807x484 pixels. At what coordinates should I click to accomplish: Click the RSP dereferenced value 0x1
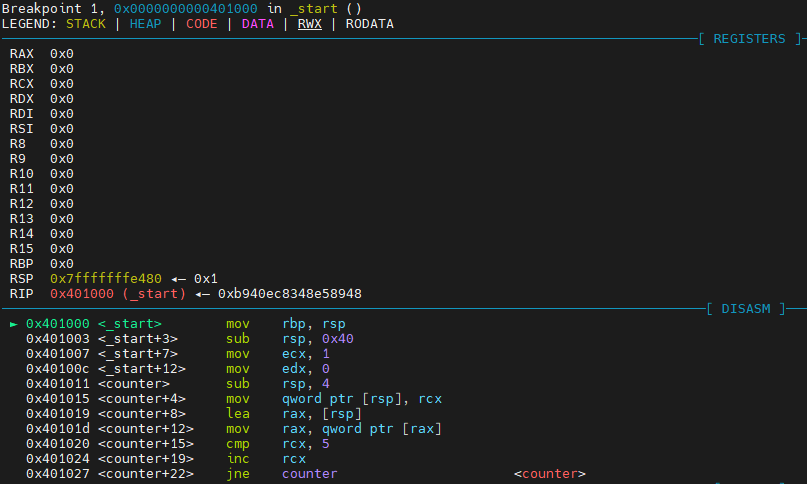tap(206, 279)
